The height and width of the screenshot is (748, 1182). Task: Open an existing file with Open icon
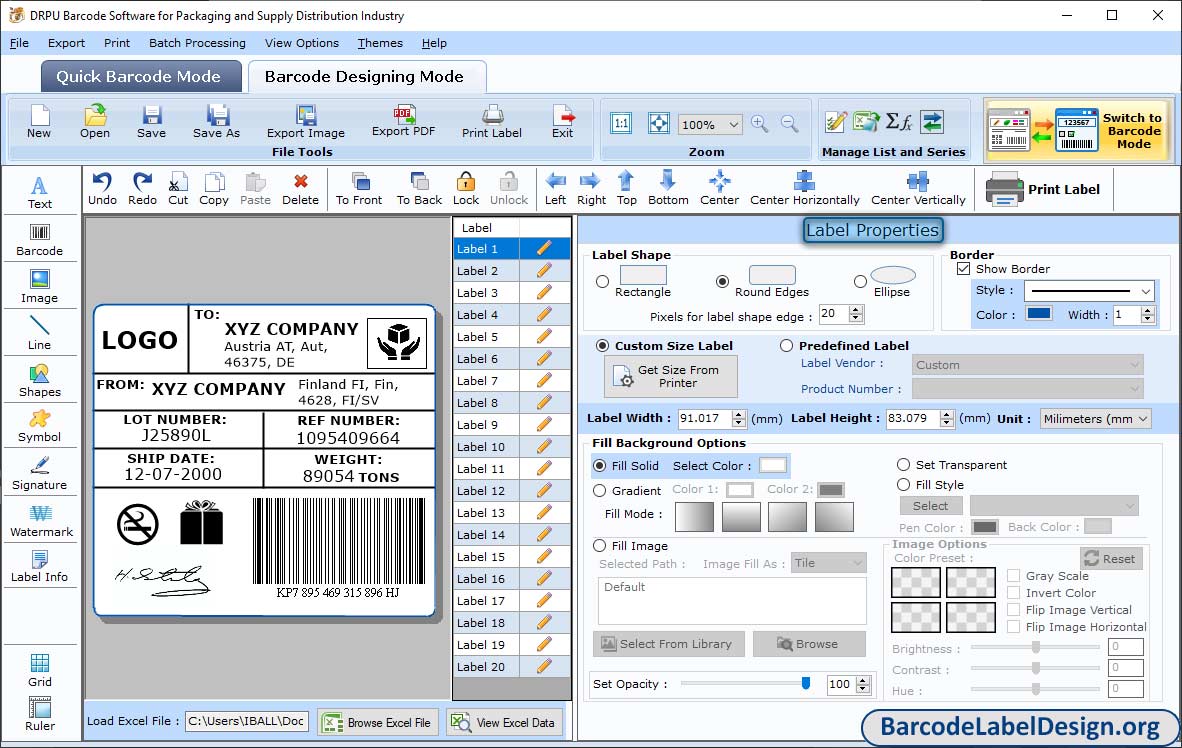click(95, 122)
